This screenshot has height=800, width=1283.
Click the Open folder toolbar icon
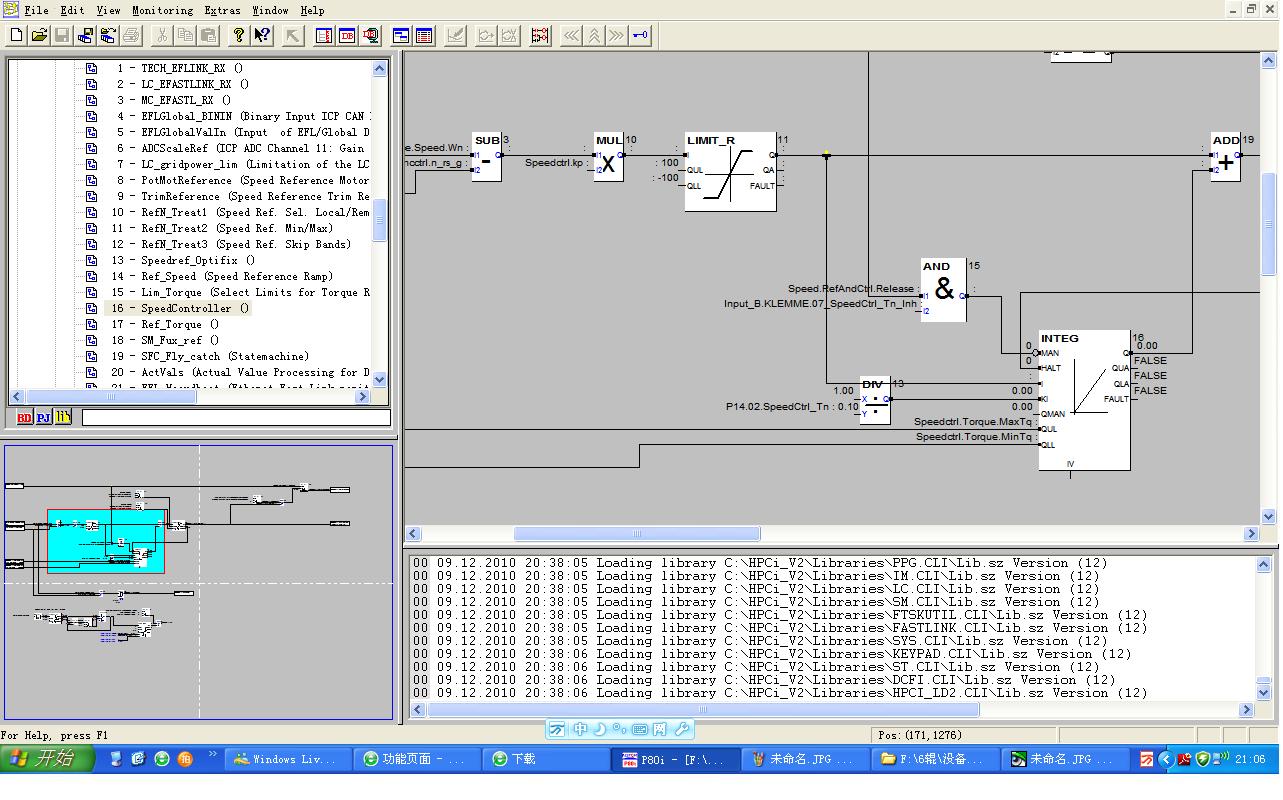39,35
